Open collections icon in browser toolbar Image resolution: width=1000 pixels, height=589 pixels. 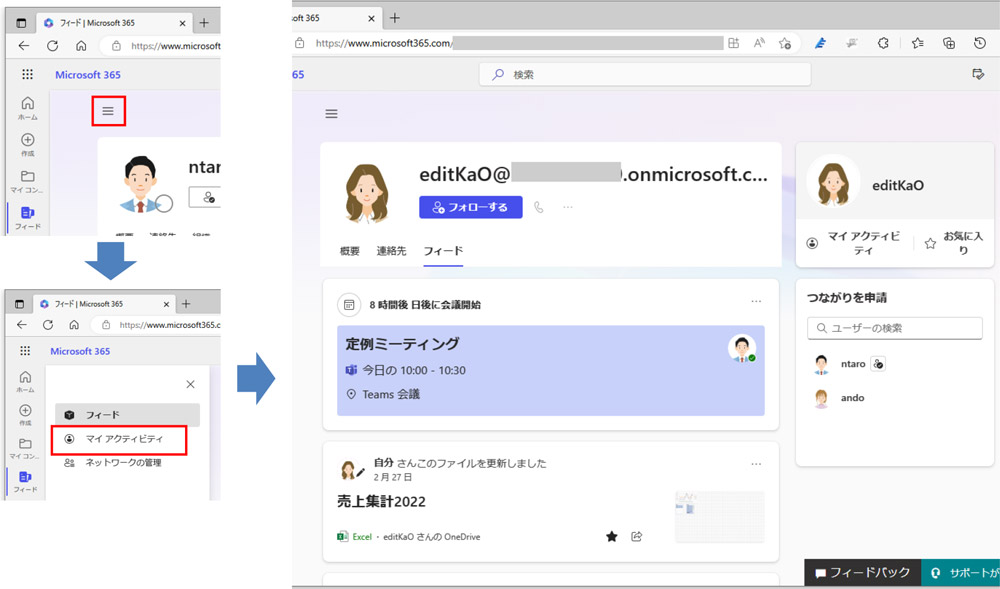point(949,43)
